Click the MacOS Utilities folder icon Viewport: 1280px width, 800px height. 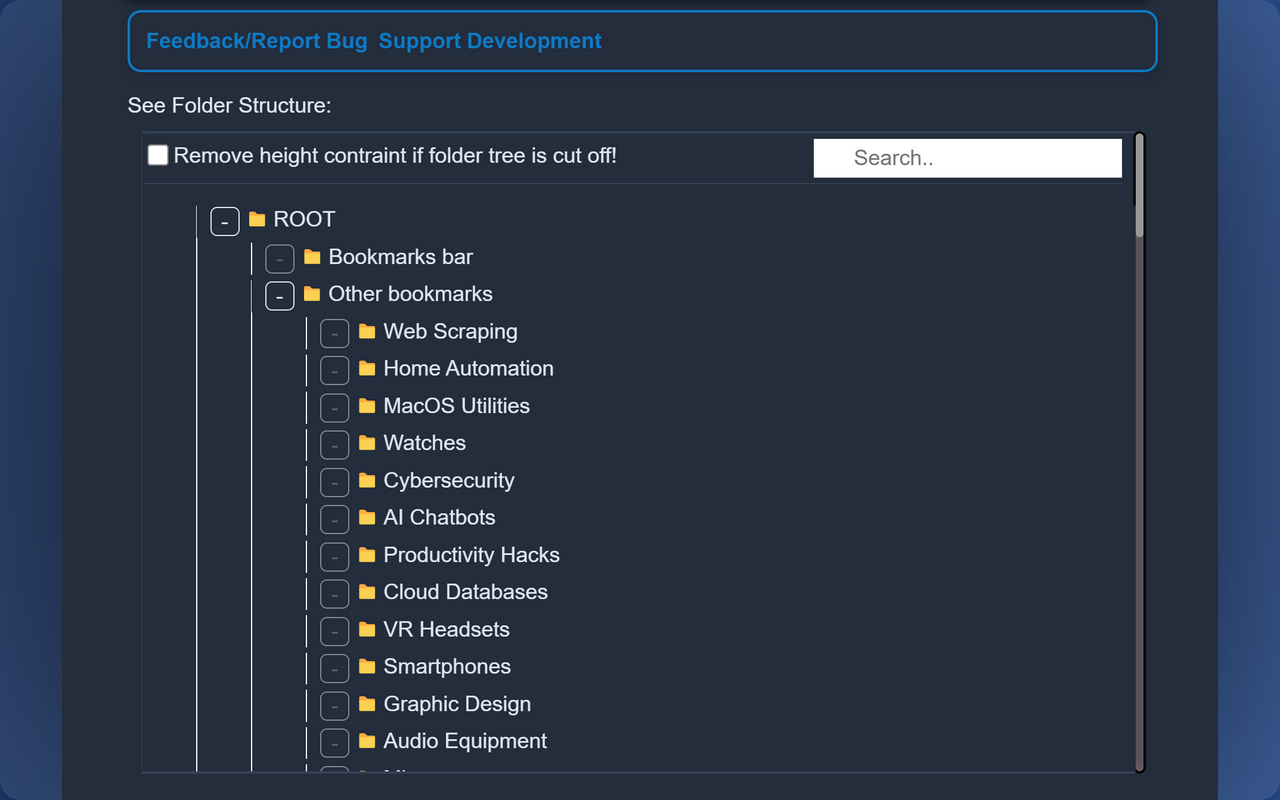point(367,406)
